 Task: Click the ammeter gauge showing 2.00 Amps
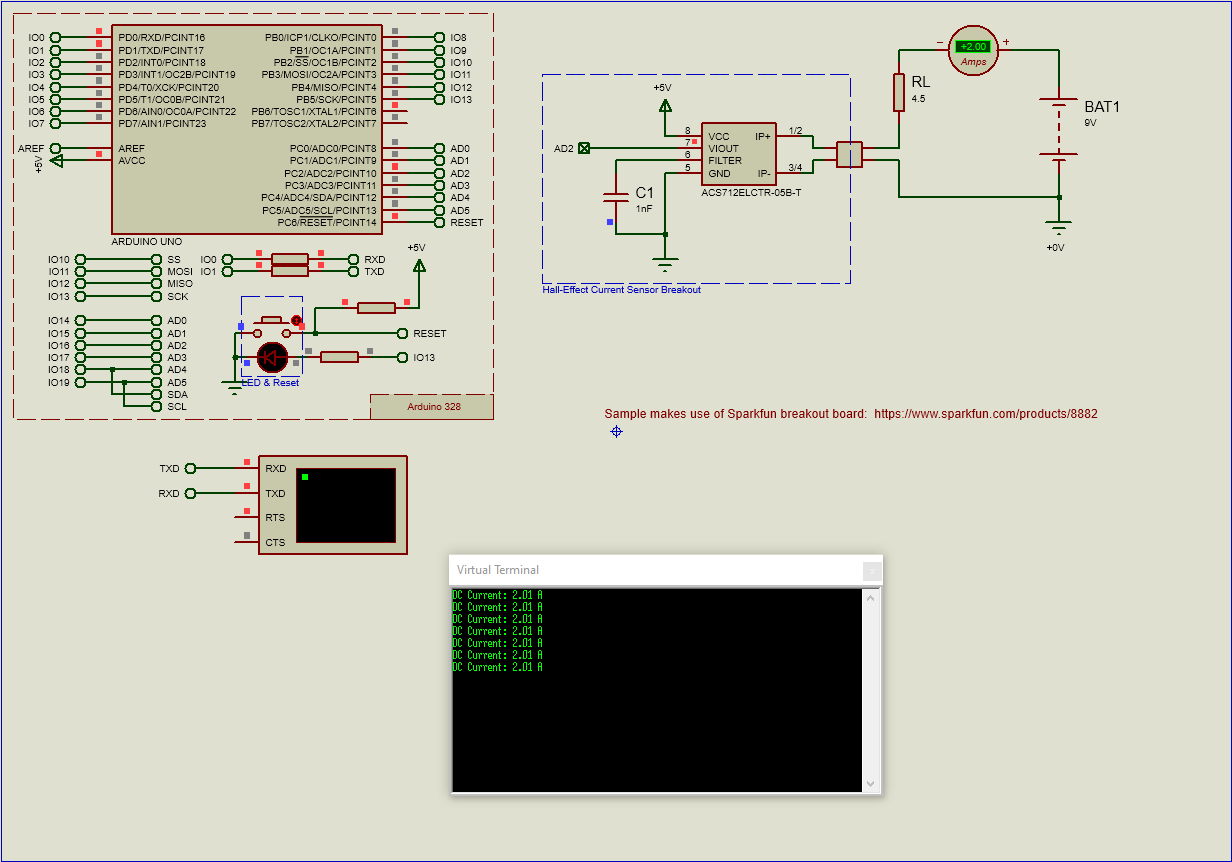[971, 50]
